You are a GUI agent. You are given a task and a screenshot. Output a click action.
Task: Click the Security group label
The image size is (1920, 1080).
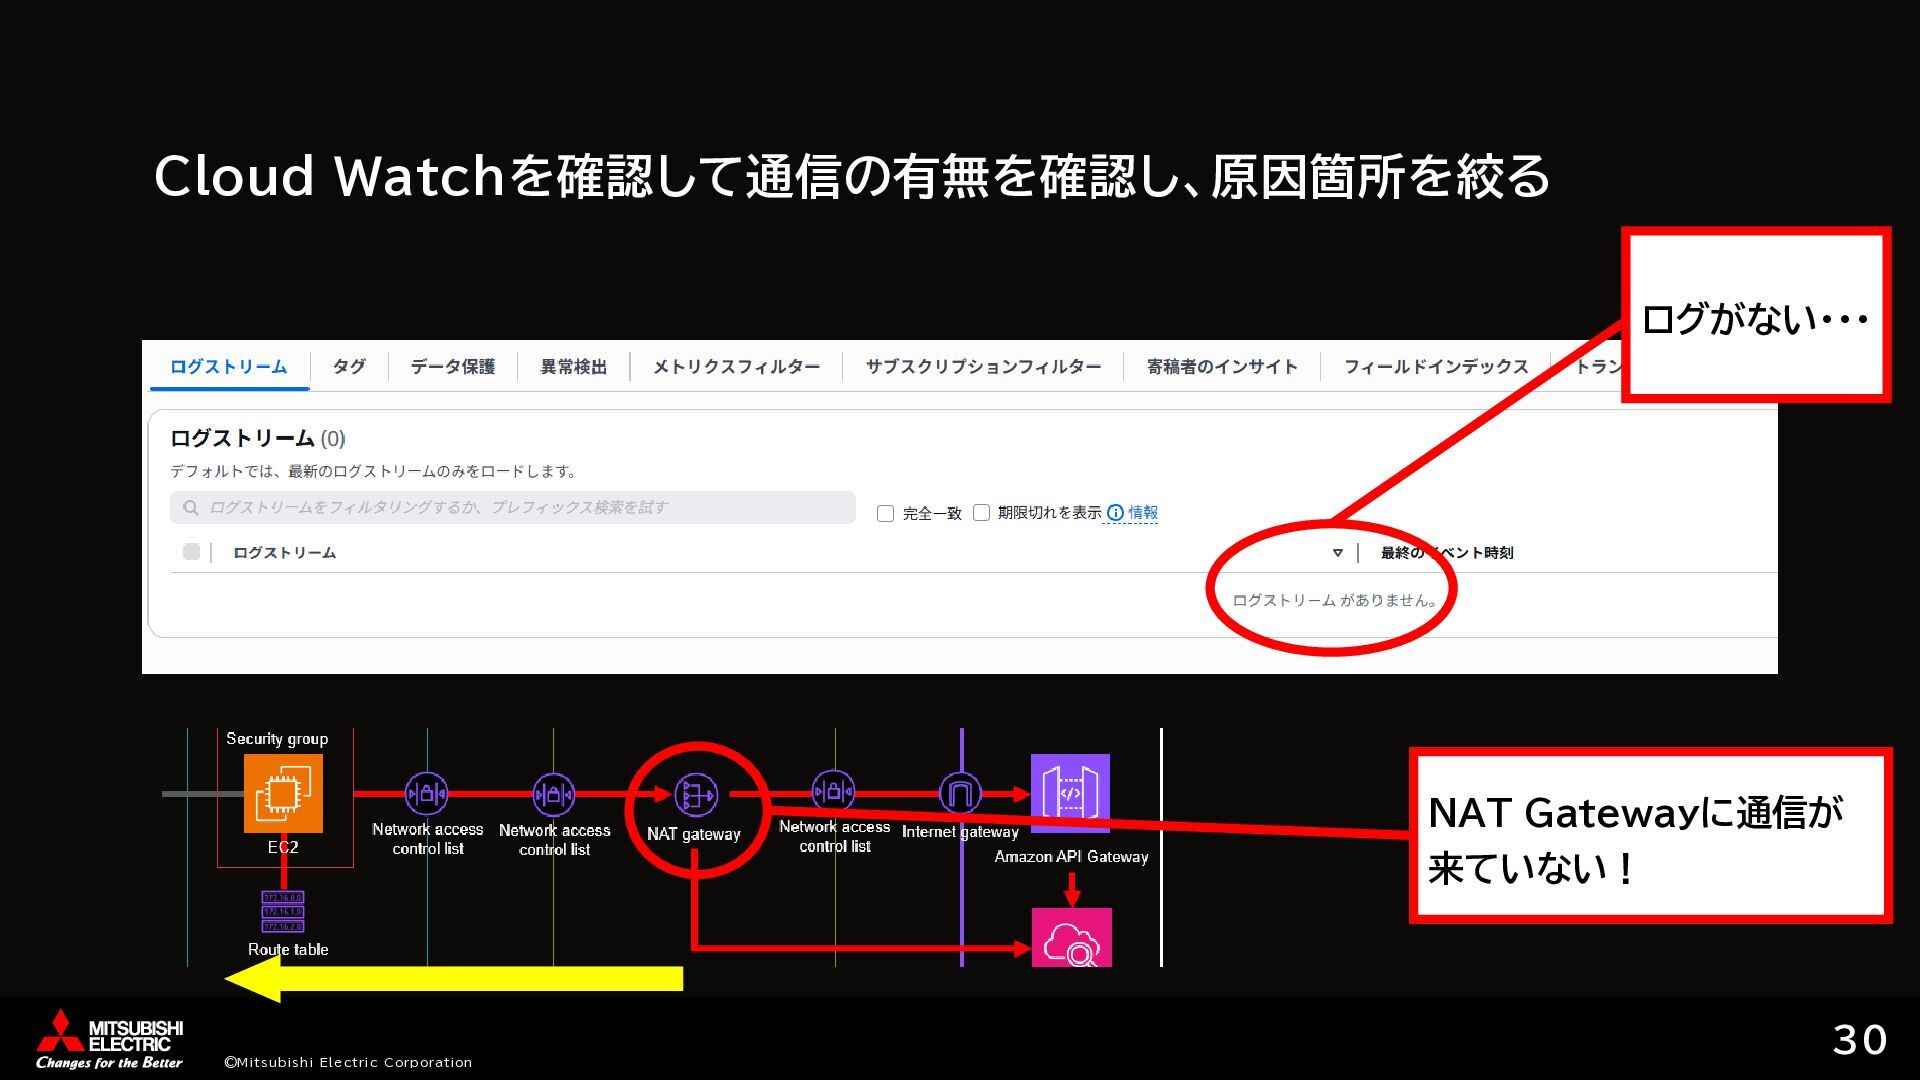tap(277, 739)
